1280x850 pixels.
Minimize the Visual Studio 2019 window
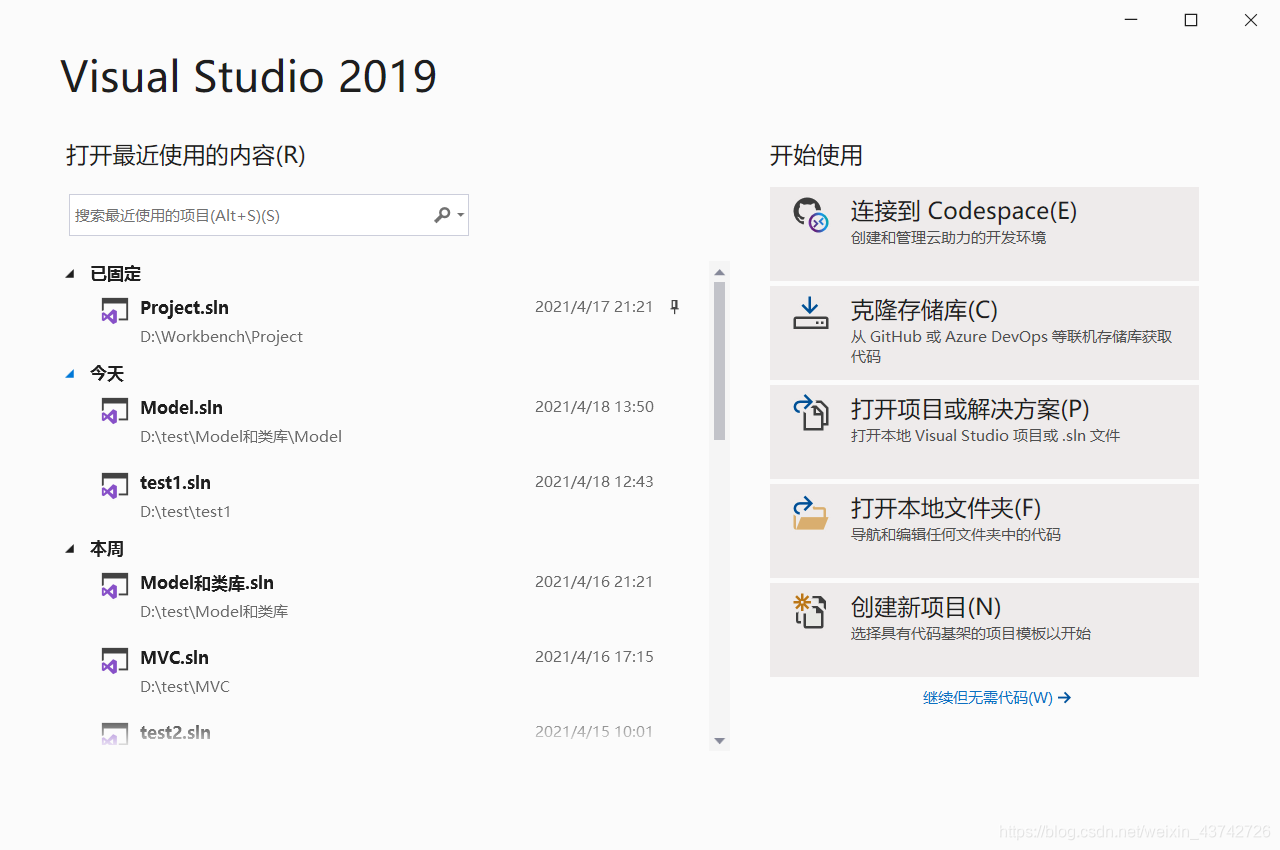click(x=1131, y=20)
